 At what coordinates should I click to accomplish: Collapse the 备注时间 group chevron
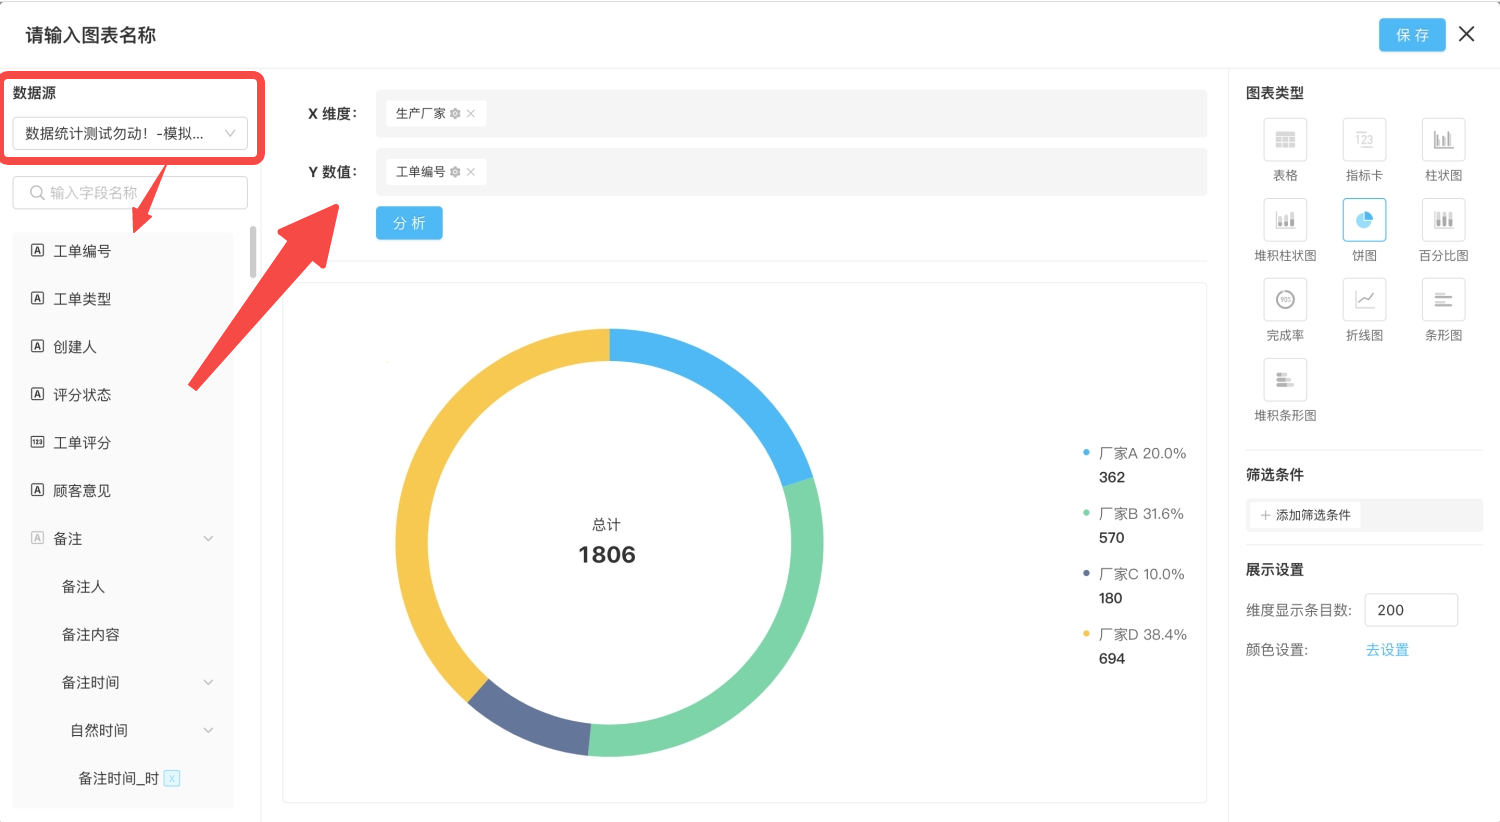tap(208, 683)
